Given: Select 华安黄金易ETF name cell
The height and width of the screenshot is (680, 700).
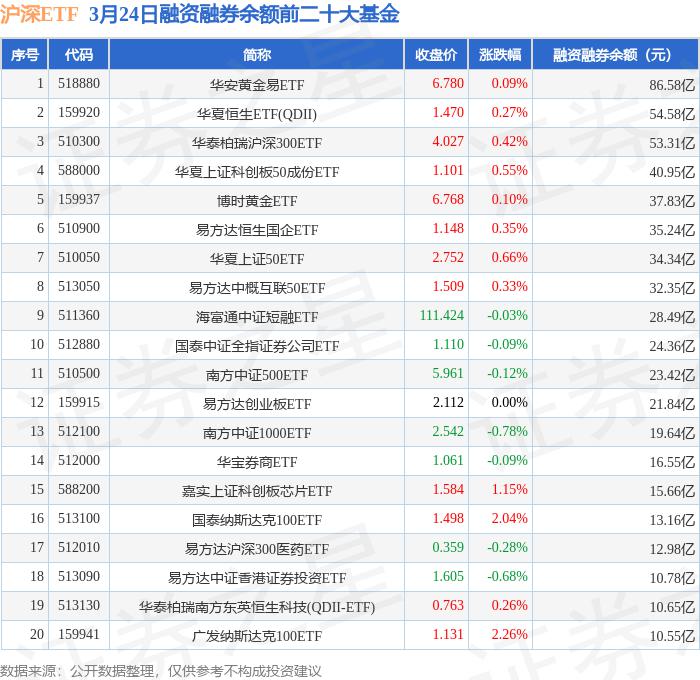Looking at the screenshot, I should (257, 85).
